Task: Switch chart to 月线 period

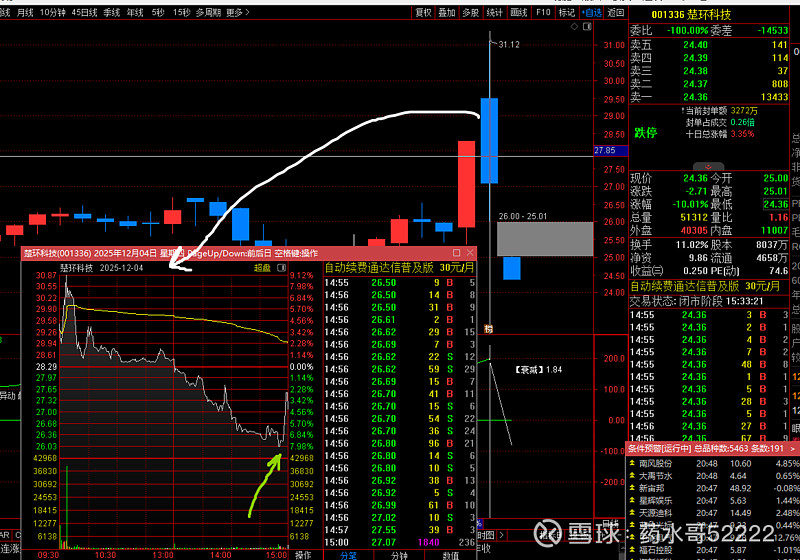Action: 25,12
